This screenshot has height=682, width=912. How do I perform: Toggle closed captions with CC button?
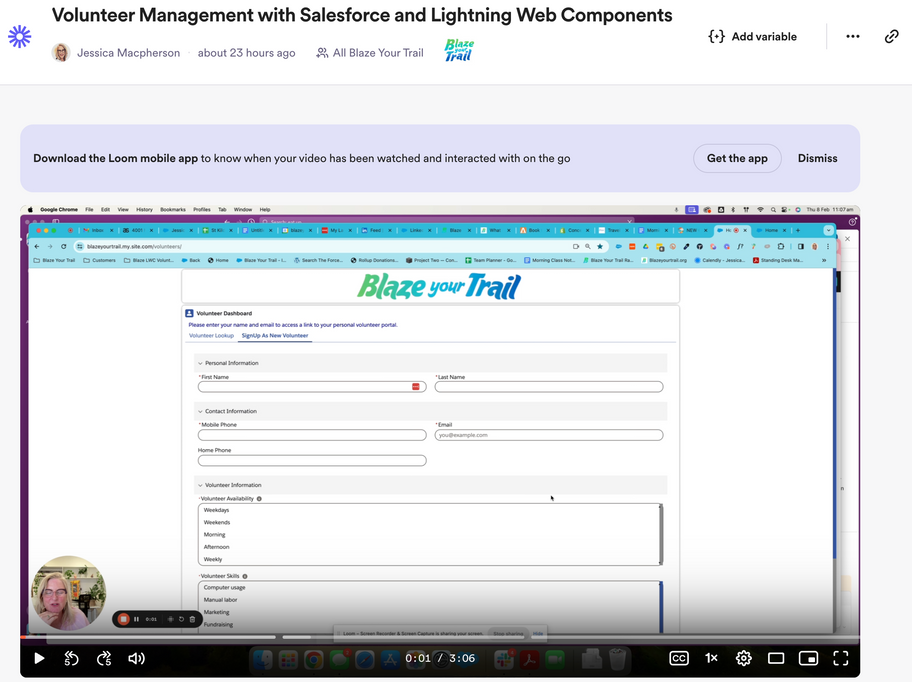coord(679,658)
